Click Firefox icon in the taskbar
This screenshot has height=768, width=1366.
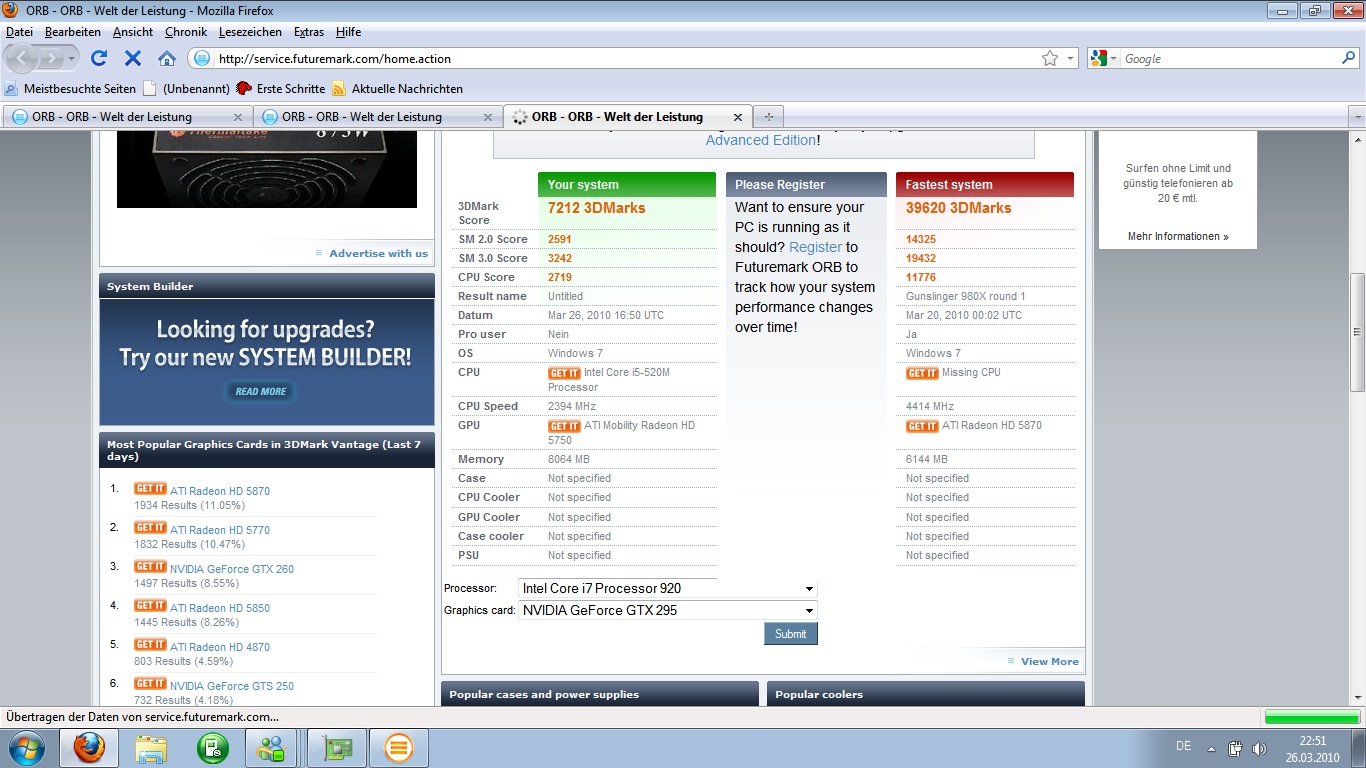(89, 748)
